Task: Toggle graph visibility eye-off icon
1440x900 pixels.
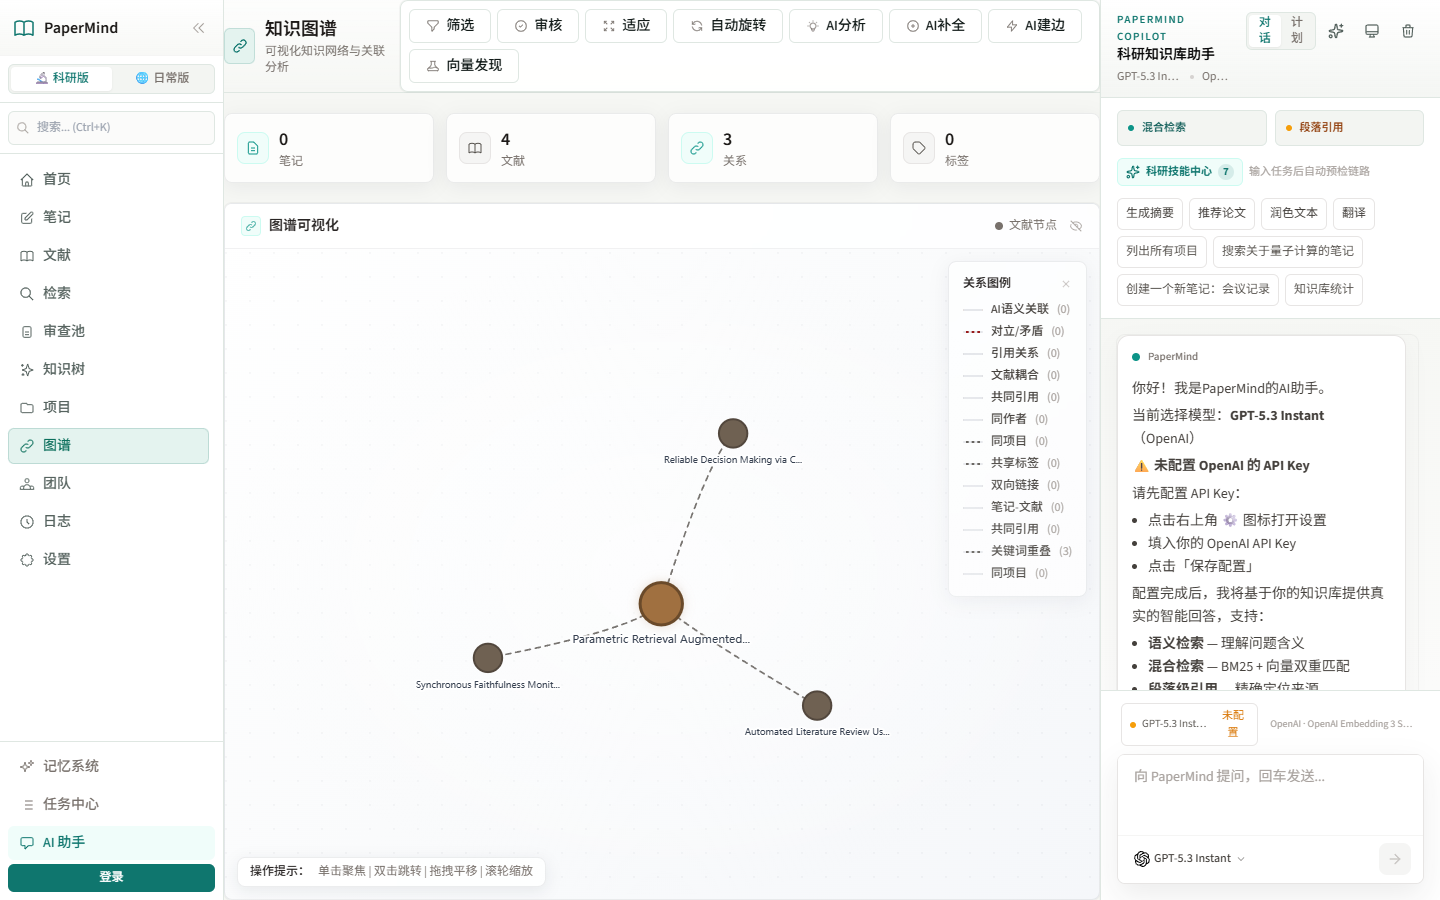Action: 1076,226
